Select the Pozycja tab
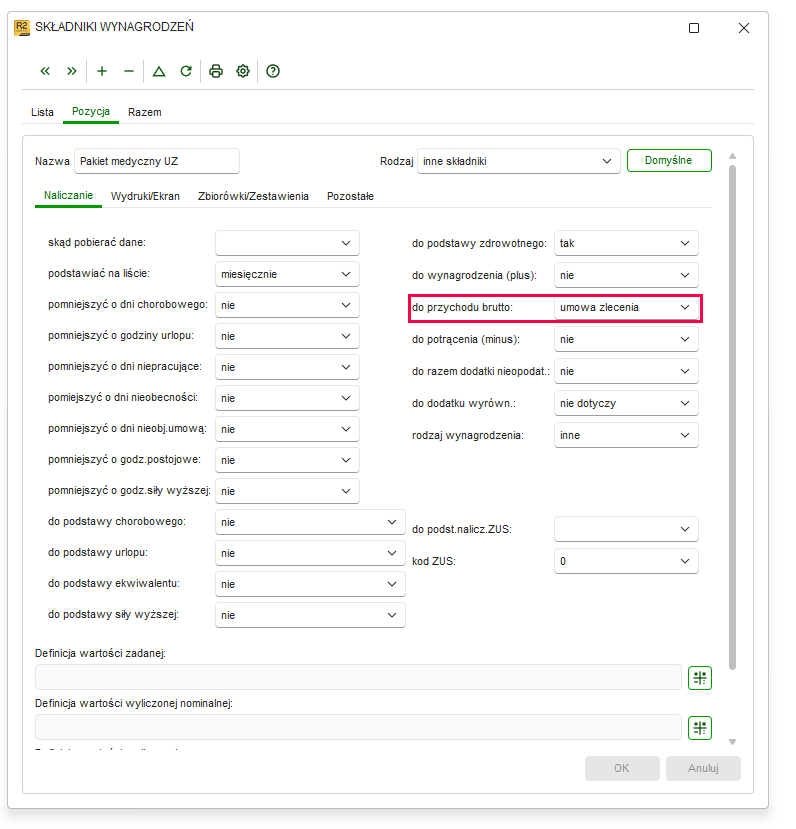The height and width of the screenshot is (829, 796). 91,112
